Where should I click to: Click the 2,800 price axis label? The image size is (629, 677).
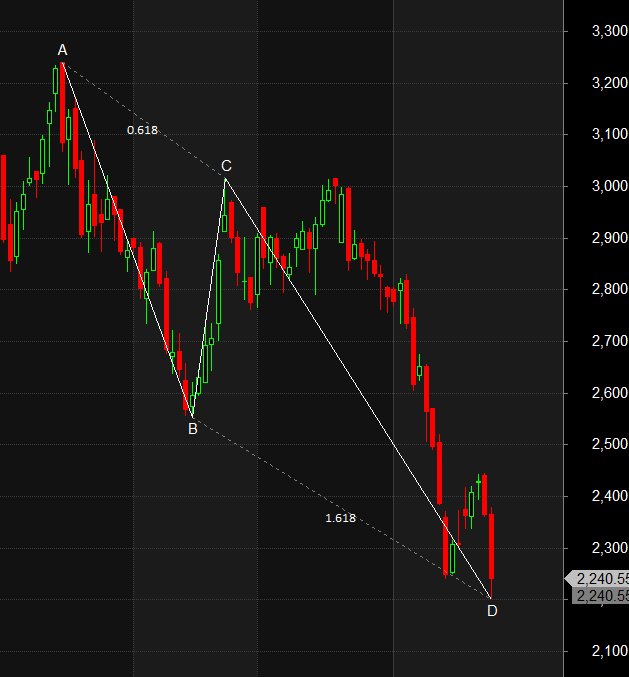tap(610, 290)
